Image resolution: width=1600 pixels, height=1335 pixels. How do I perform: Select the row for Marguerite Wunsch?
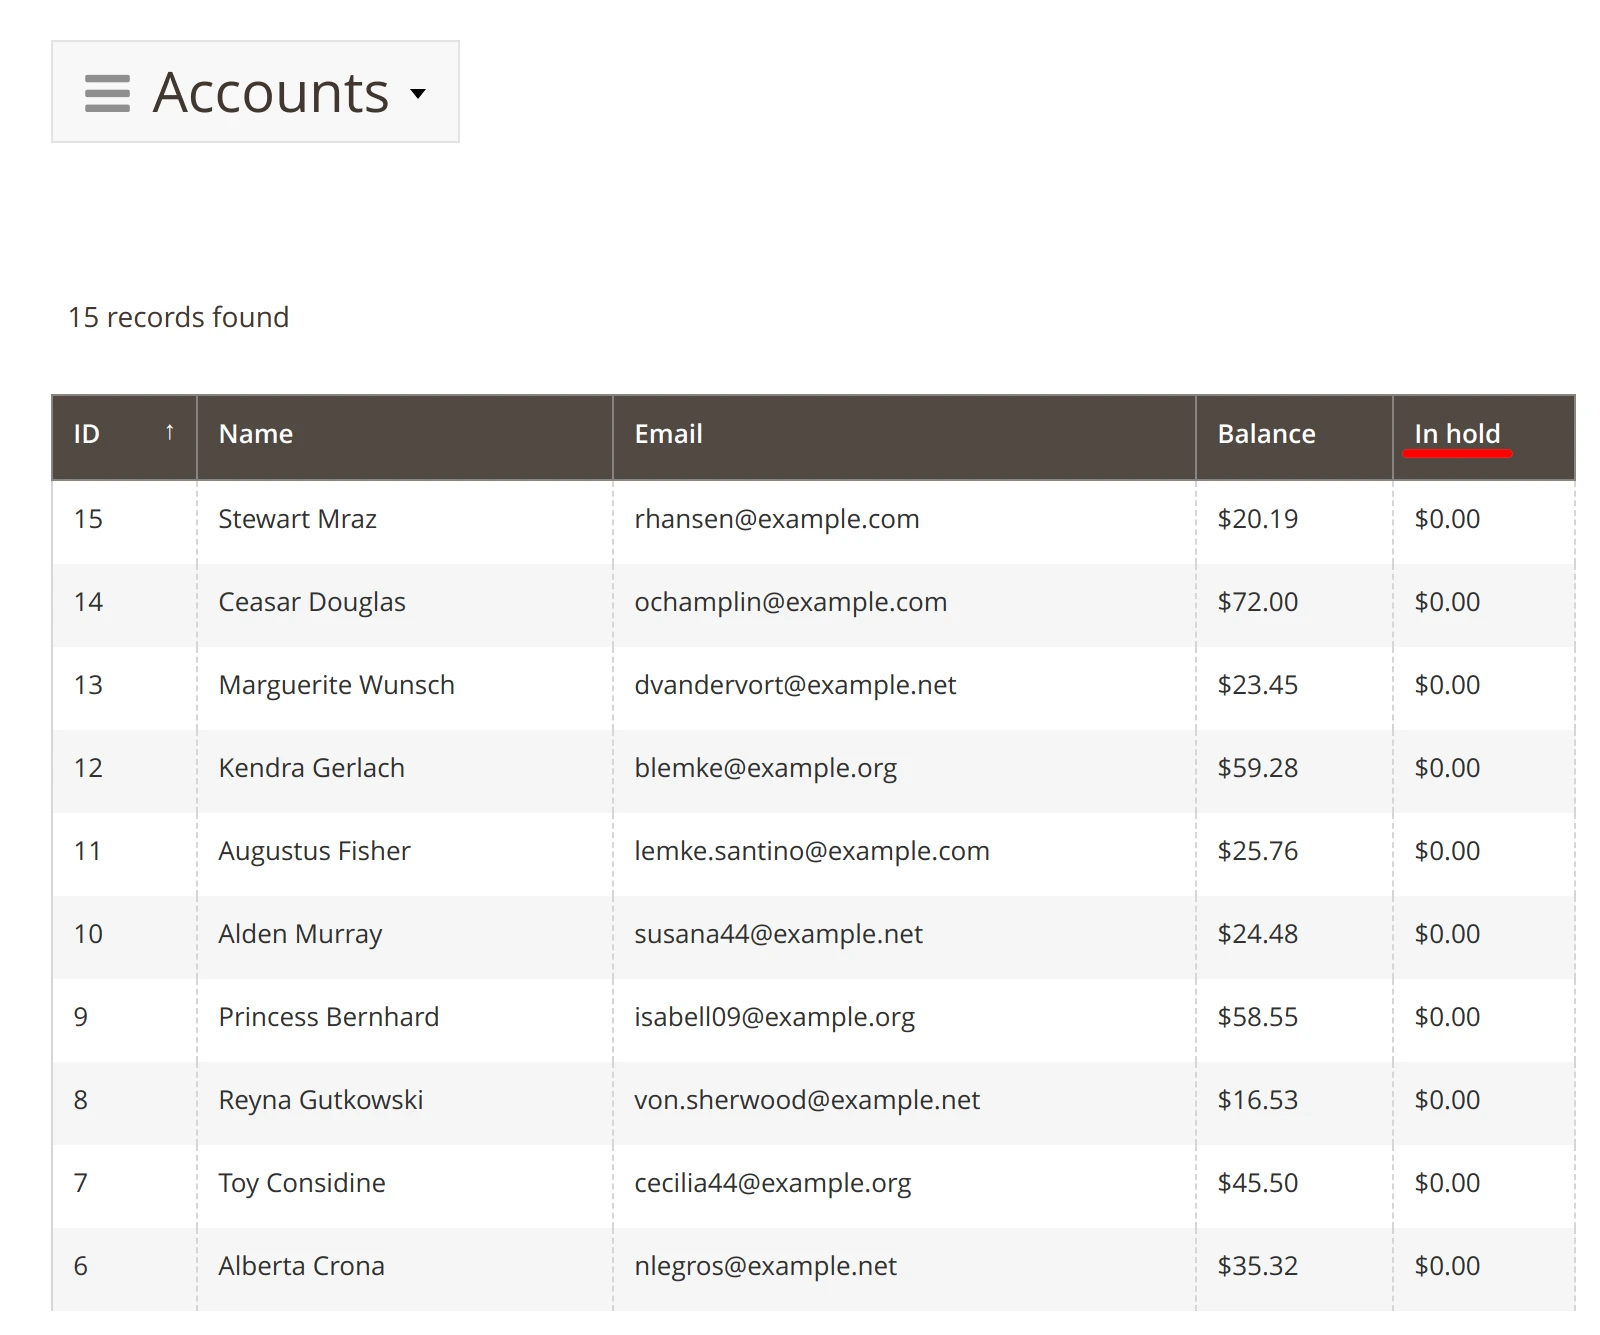[x=336, y=684]
